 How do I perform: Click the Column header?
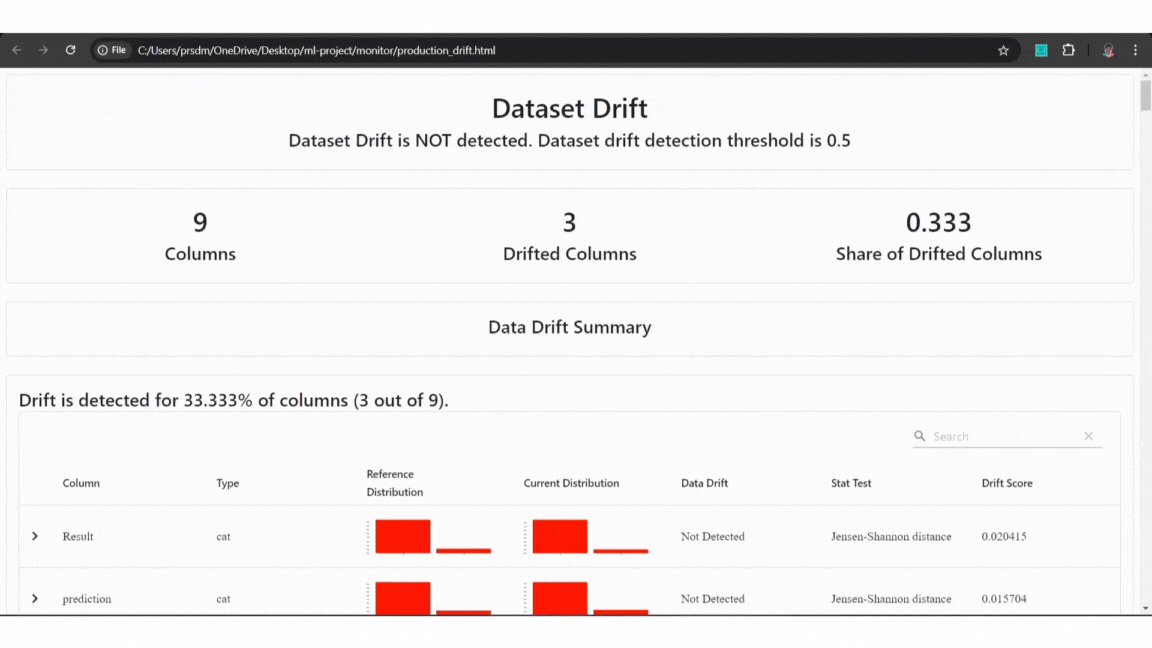coord(81,483)
